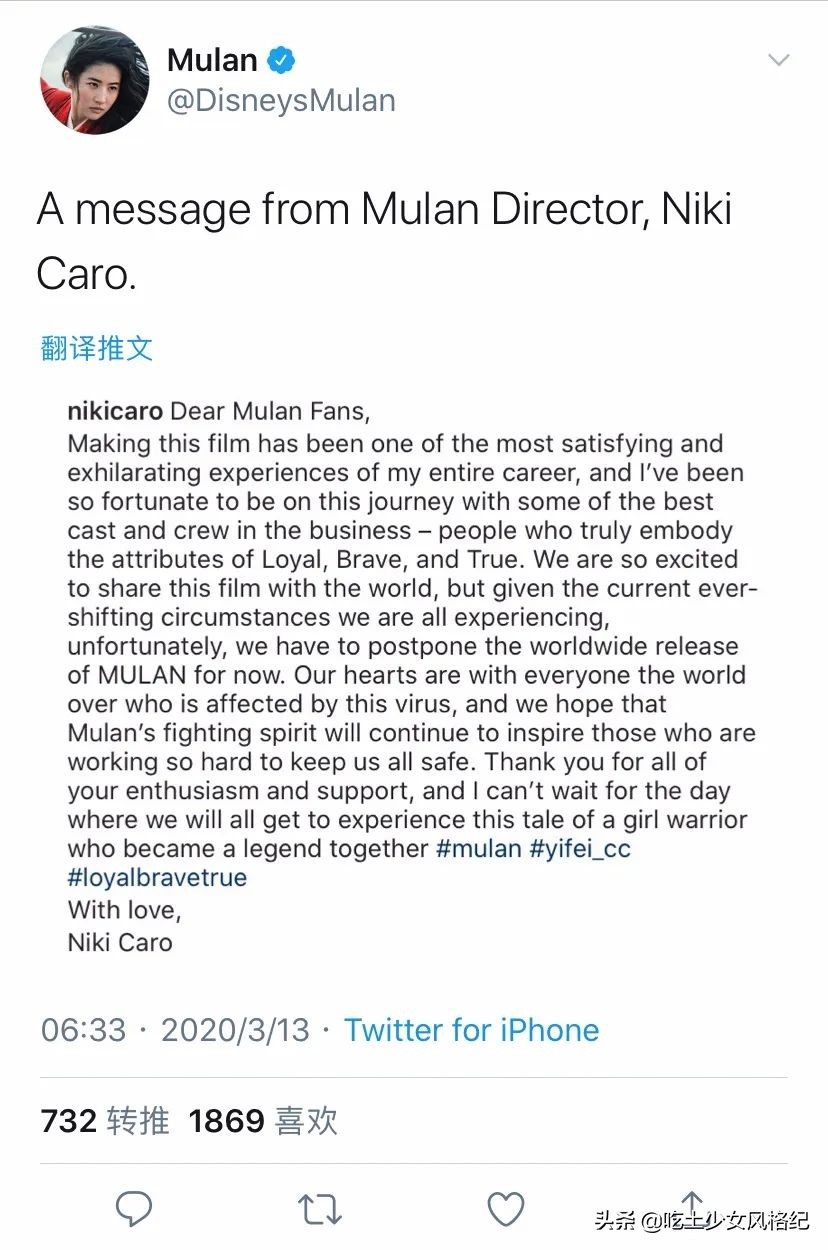Tap the 2020/3/13 tweet date
Screen dimensions: 828x1250
(235, 1030)
